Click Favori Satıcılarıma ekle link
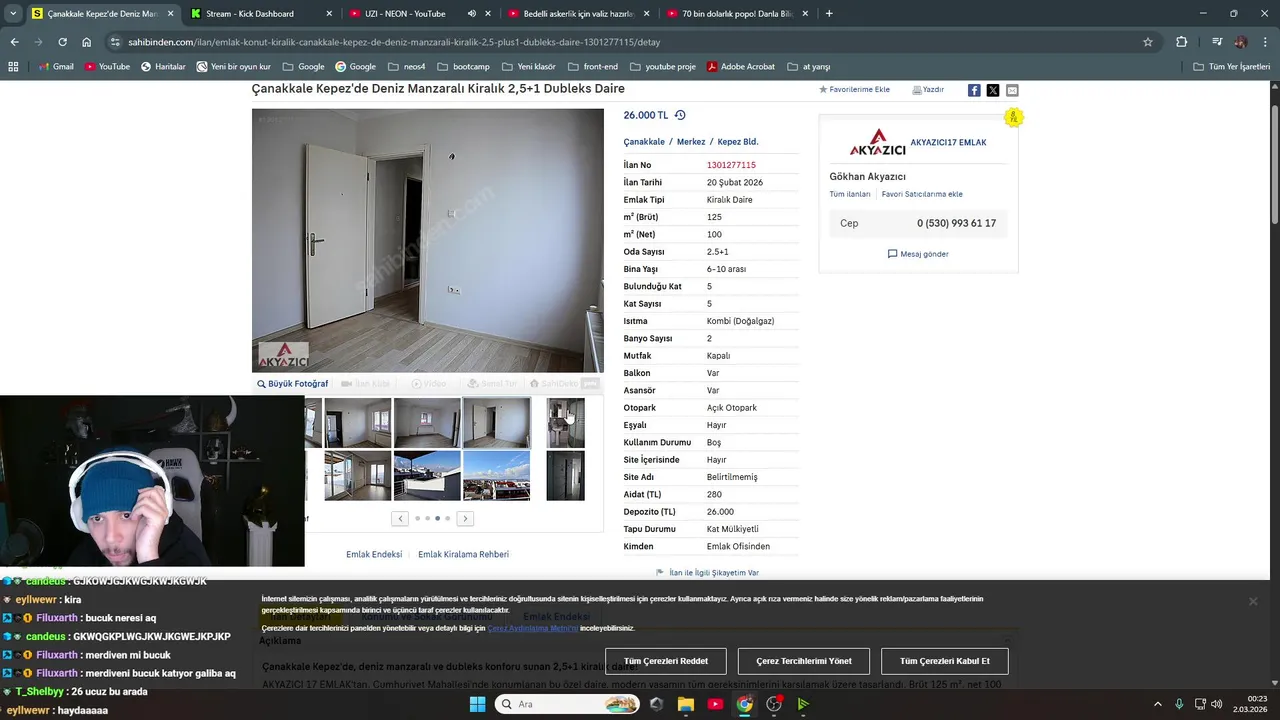The image size is (1280, 720). coord(922,194)
